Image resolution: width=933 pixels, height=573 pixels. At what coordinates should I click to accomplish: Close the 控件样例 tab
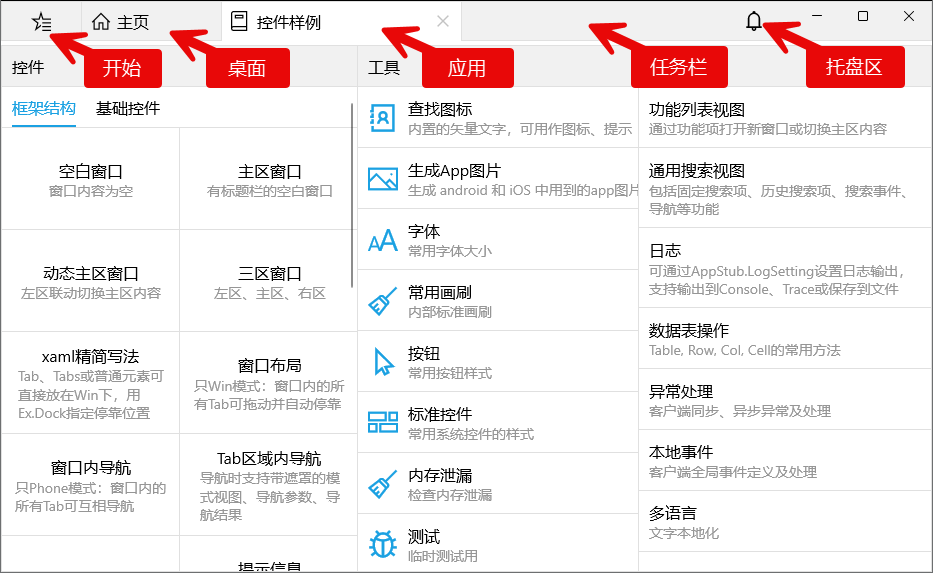pyautogui.click(x=443, y=21)
